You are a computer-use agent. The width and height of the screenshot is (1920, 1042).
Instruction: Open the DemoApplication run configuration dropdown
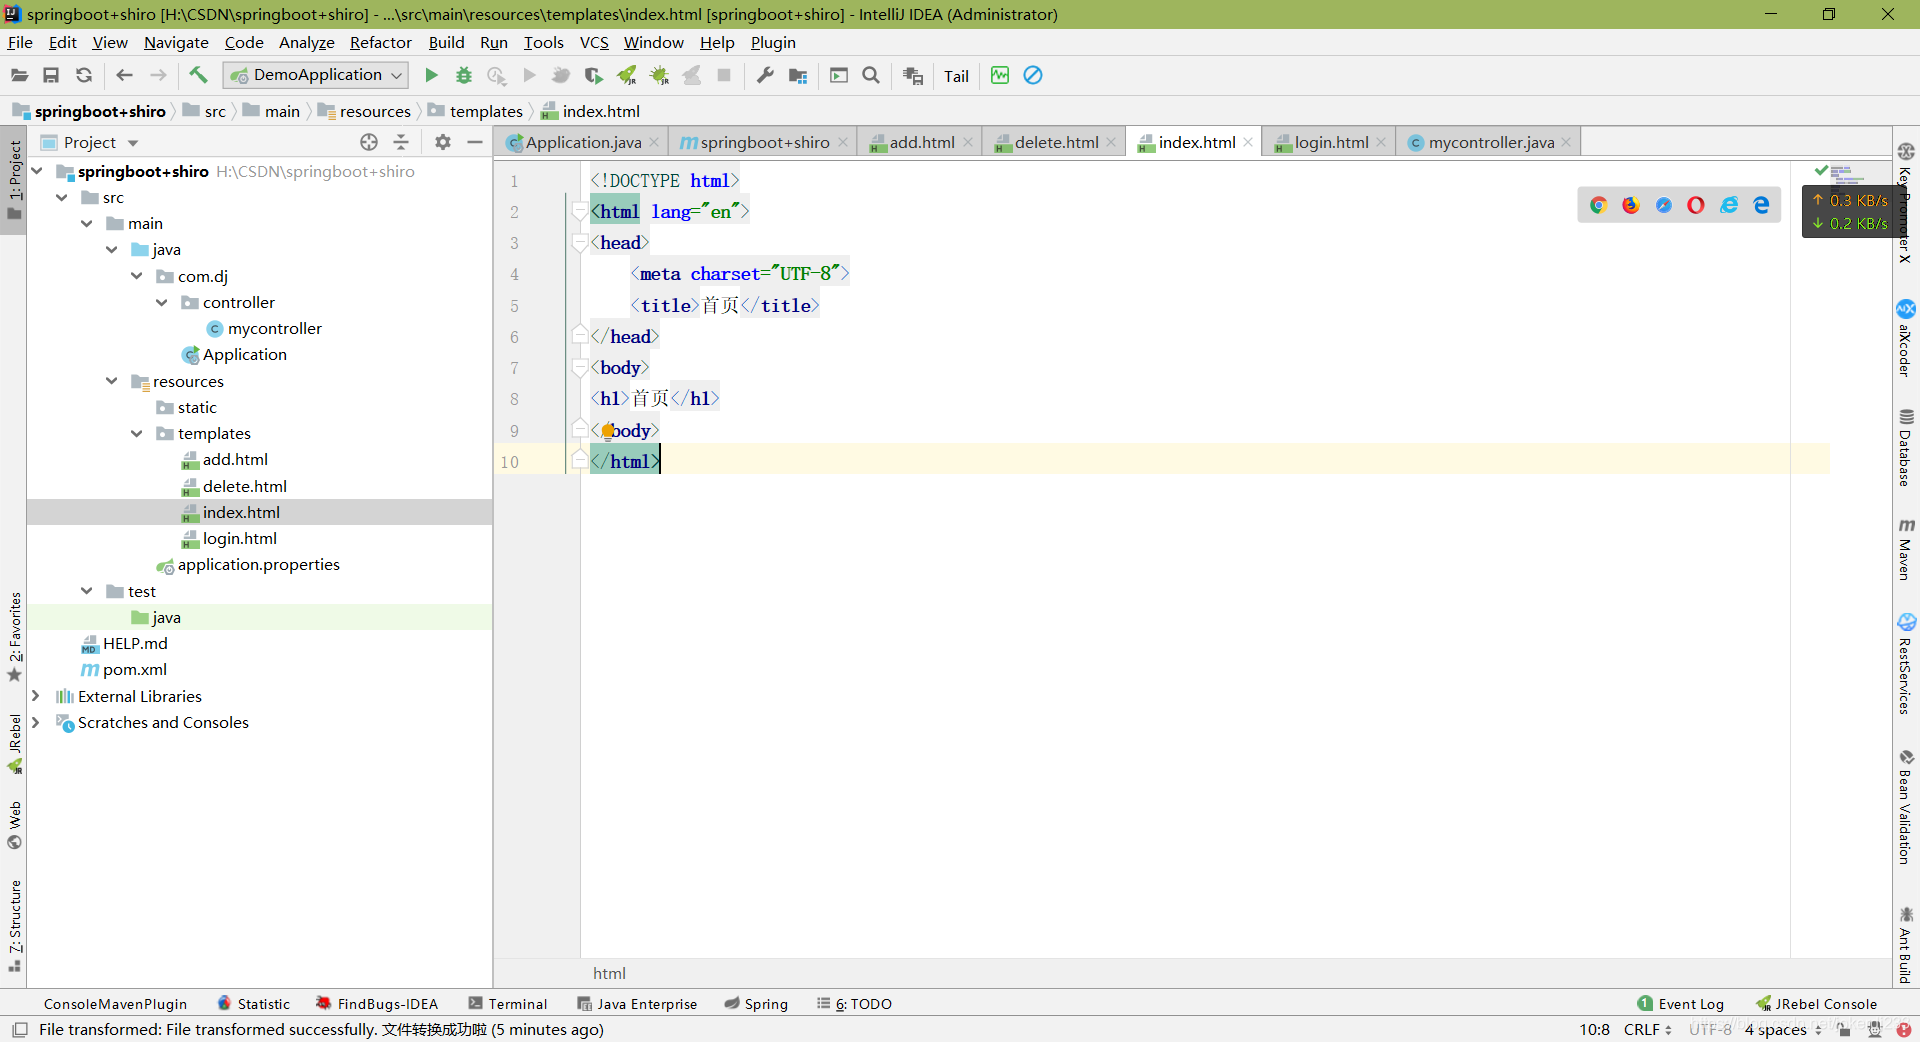coord(317,75)
